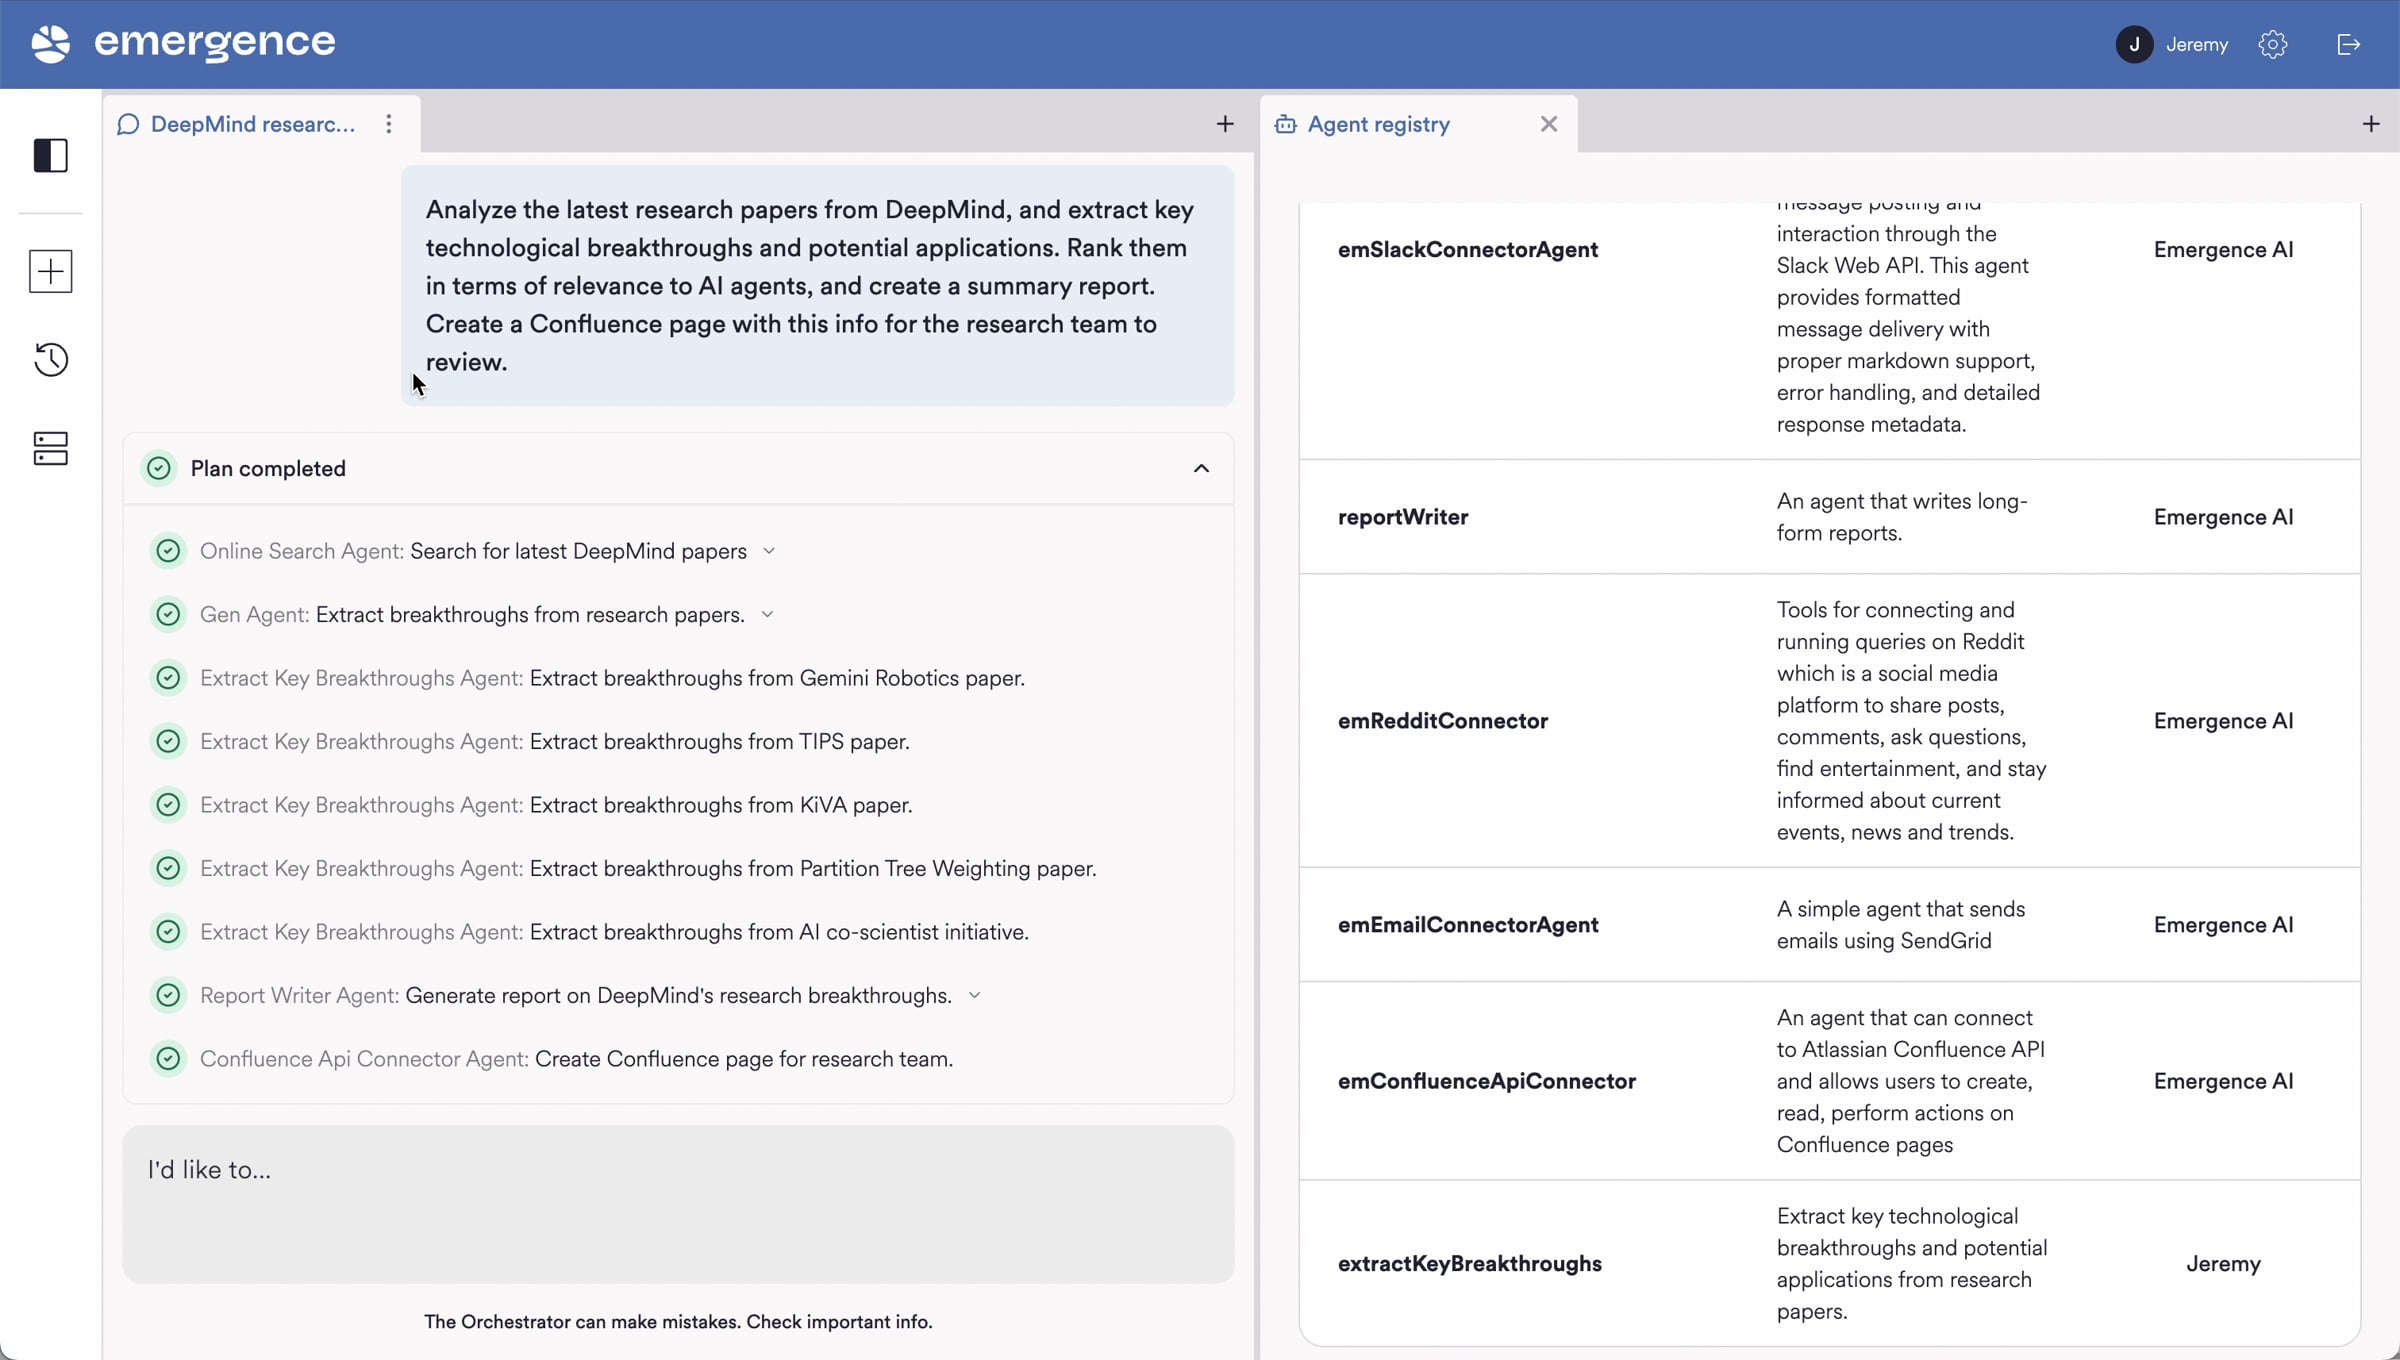The height and width of the screenshot is (1360, 2400).
Task: Click the new chat plus icon in sidebar
Action: 50,271
